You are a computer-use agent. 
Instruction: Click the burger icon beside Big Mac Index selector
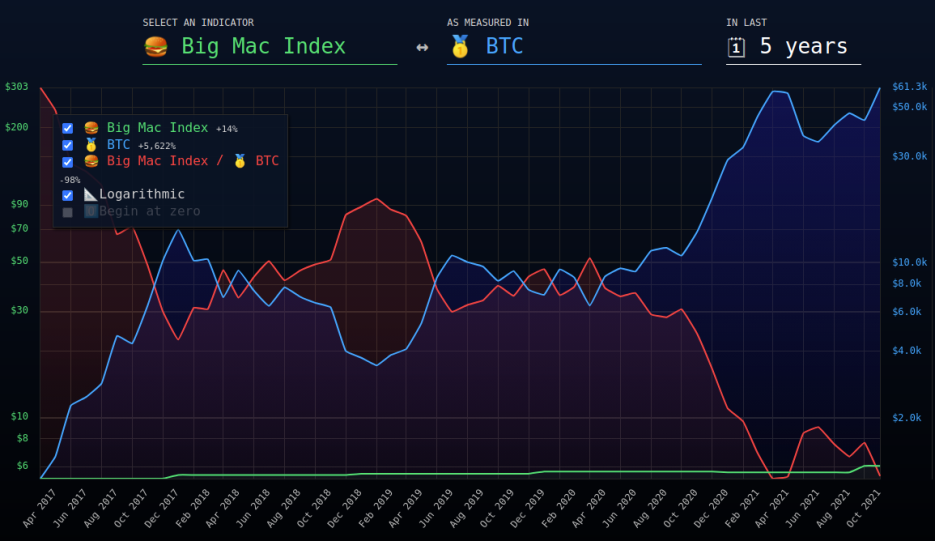156,47
